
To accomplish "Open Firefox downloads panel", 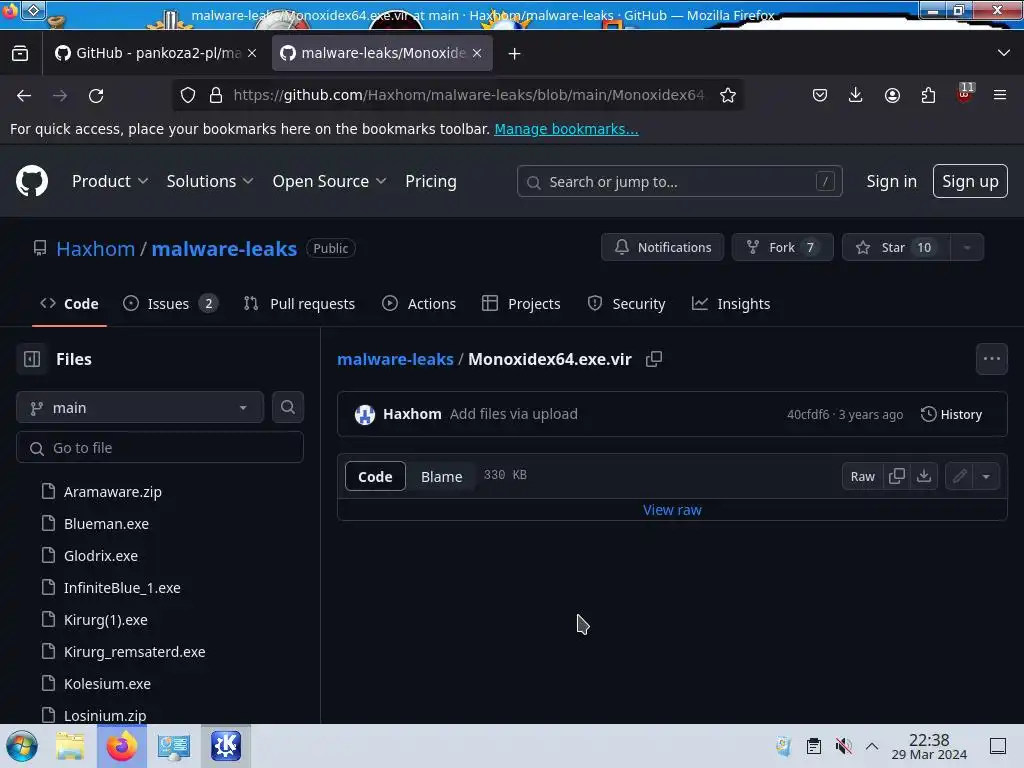I will coord(856,95).
